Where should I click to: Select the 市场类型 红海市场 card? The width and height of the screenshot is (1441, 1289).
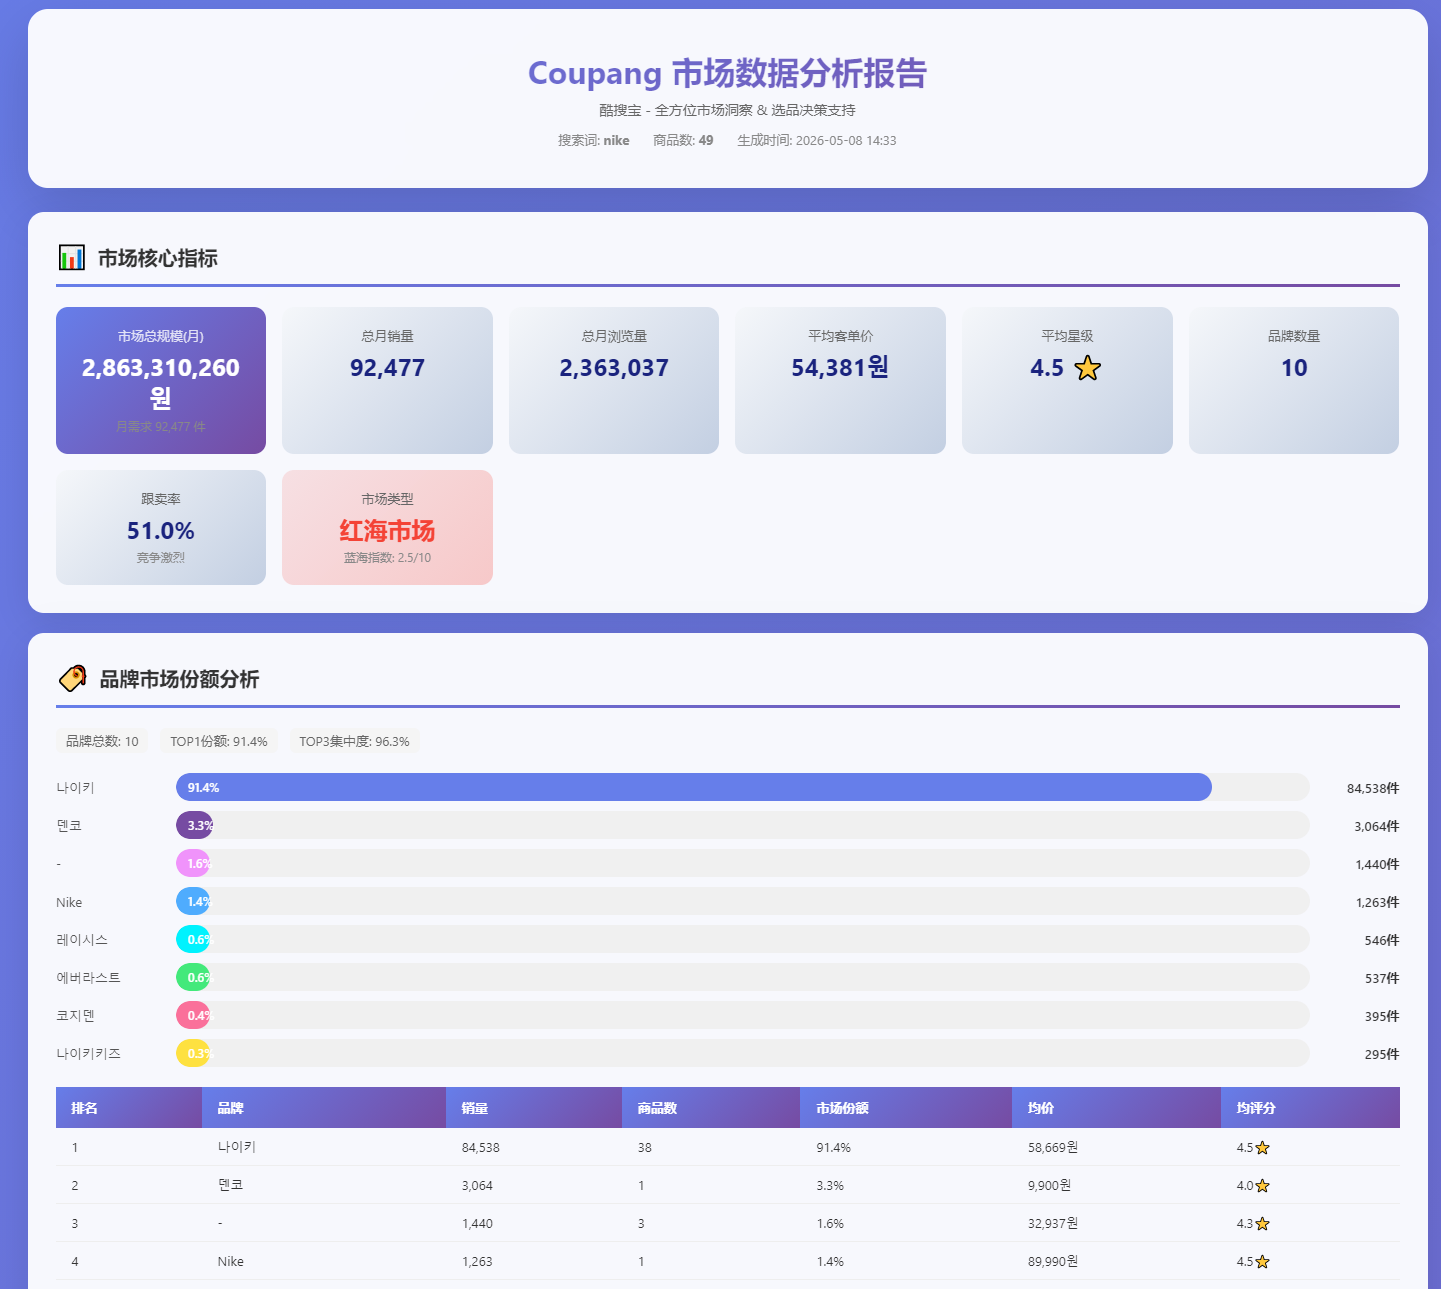coord(387,527)
